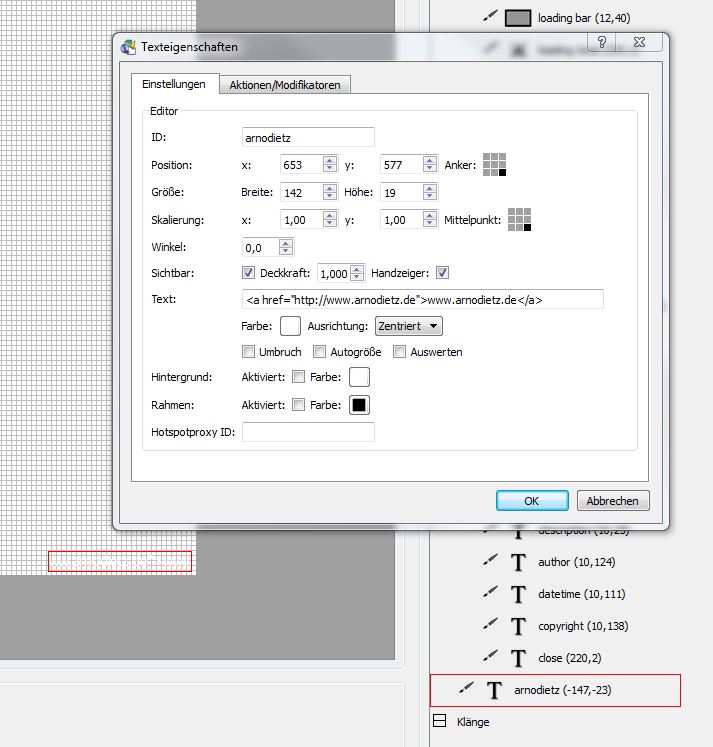Switch to Aktionen/Modifikatoren tab
Screen dimensions: 713x747
click(x=285, y=85)
